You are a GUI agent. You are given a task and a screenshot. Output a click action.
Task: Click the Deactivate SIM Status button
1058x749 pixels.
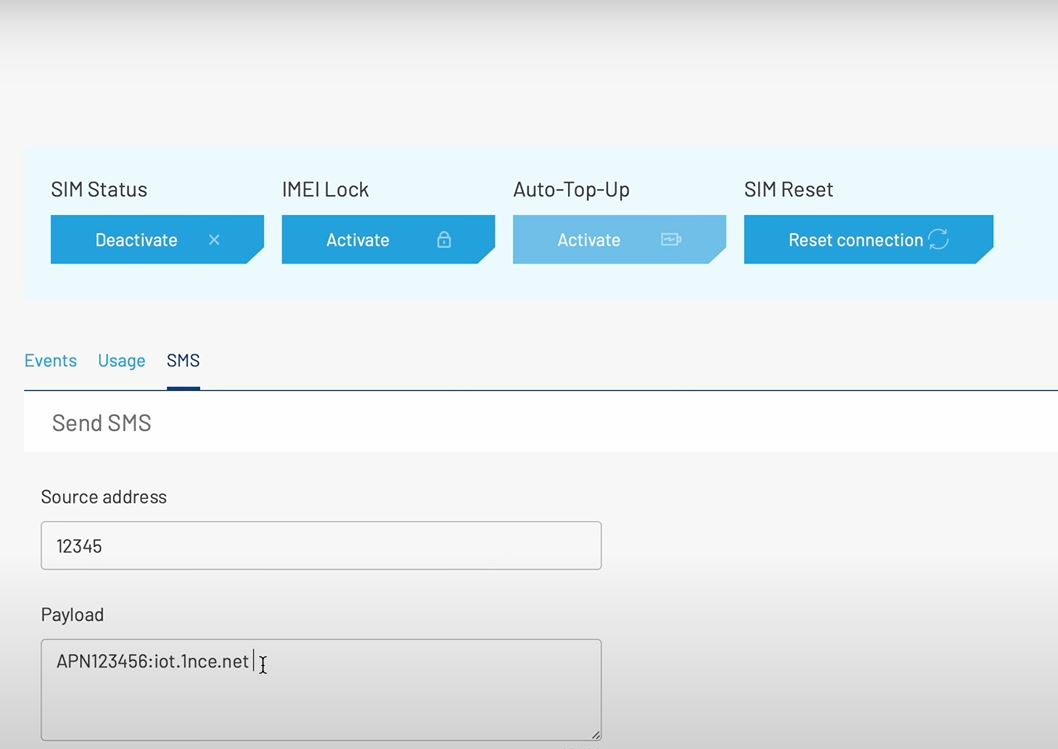pos(157,240)
